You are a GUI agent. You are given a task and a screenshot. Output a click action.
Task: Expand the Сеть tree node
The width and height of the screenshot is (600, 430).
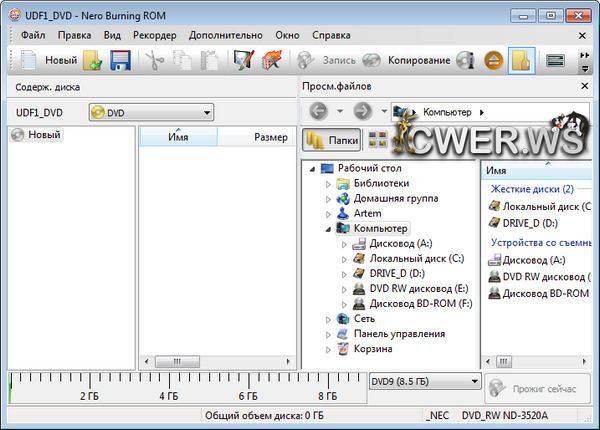click(x=328, y=319)
